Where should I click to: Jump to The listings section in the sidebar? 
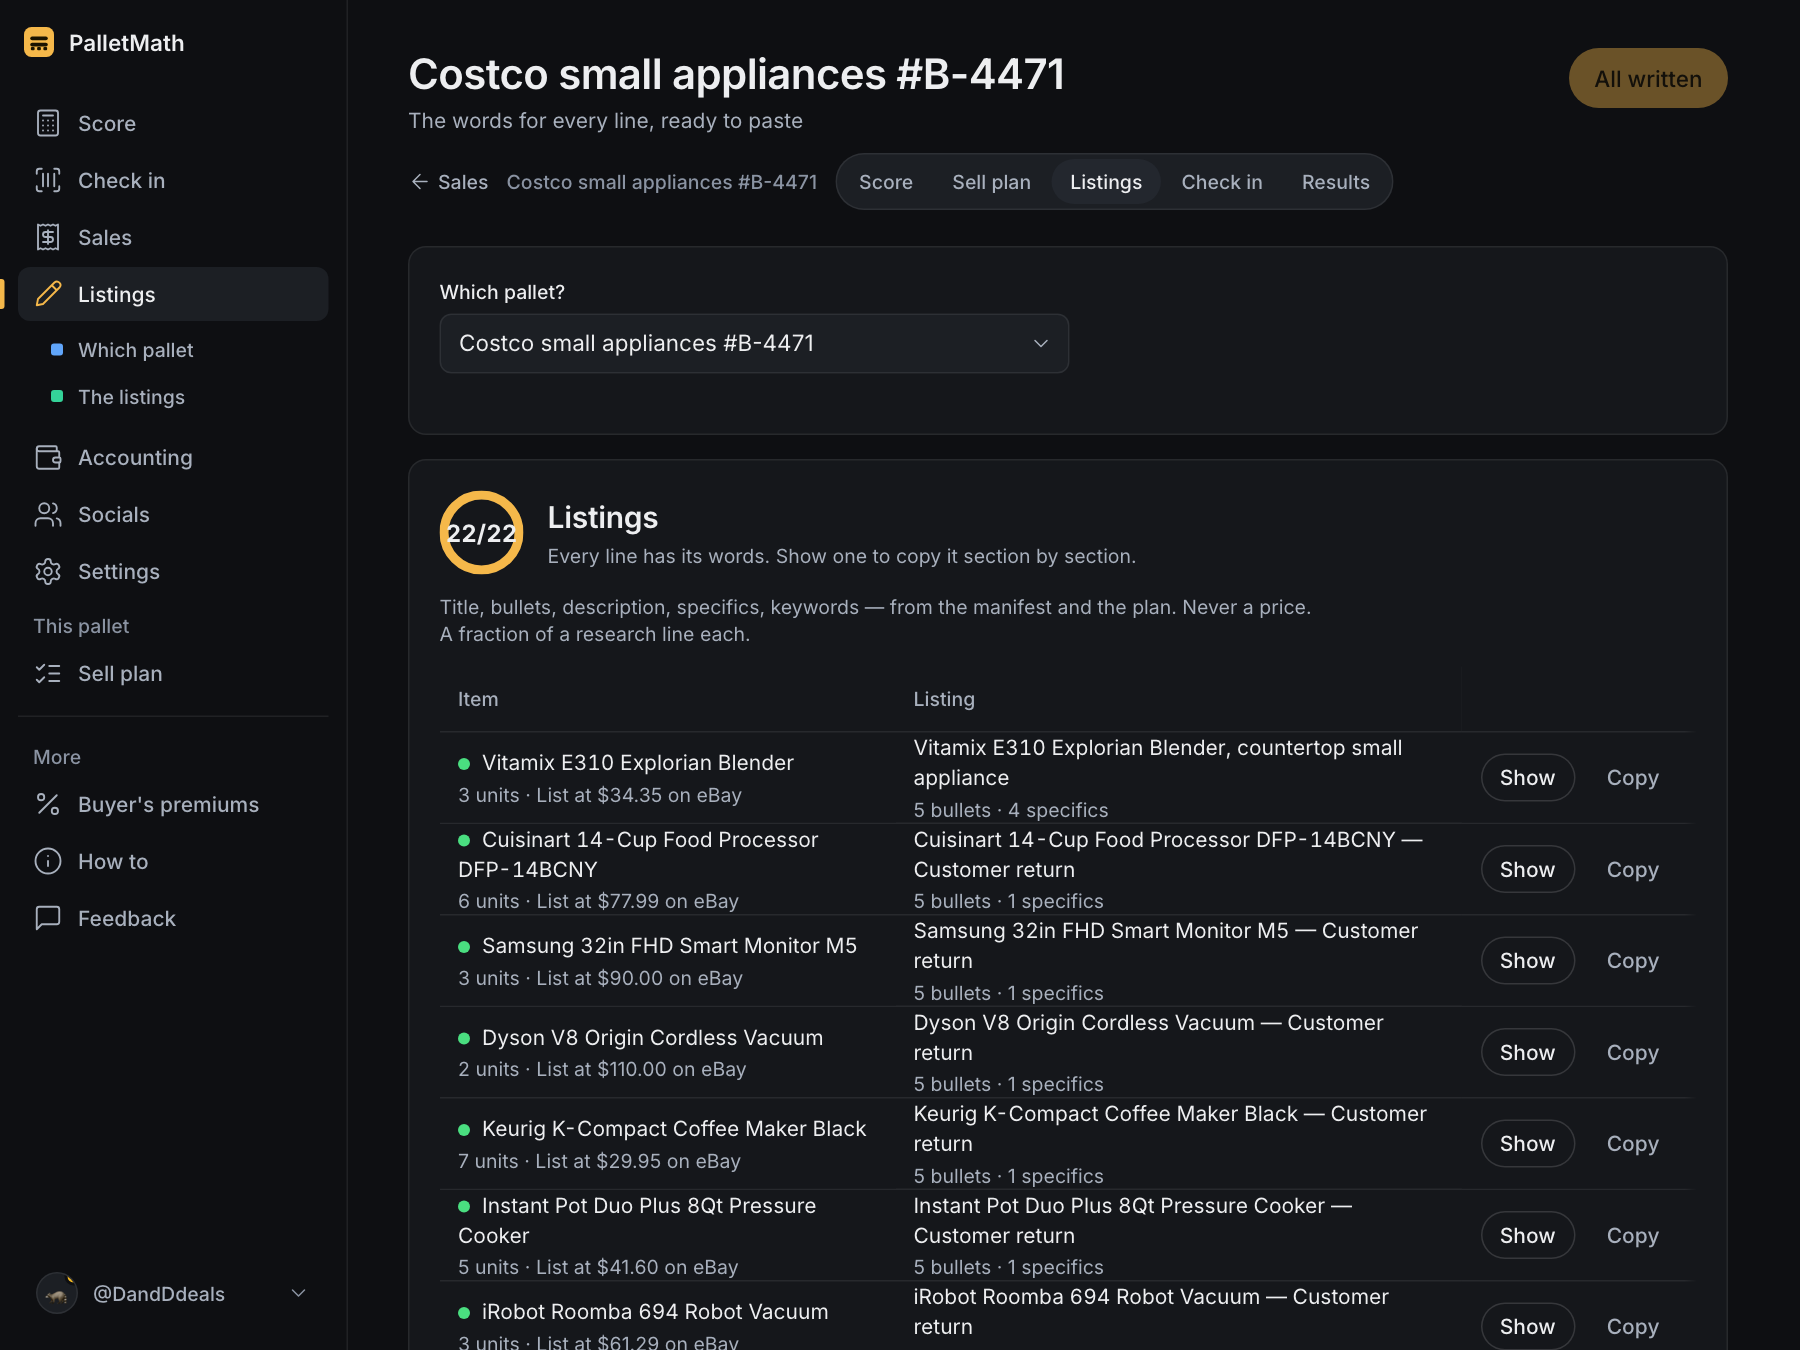point(131,397)
